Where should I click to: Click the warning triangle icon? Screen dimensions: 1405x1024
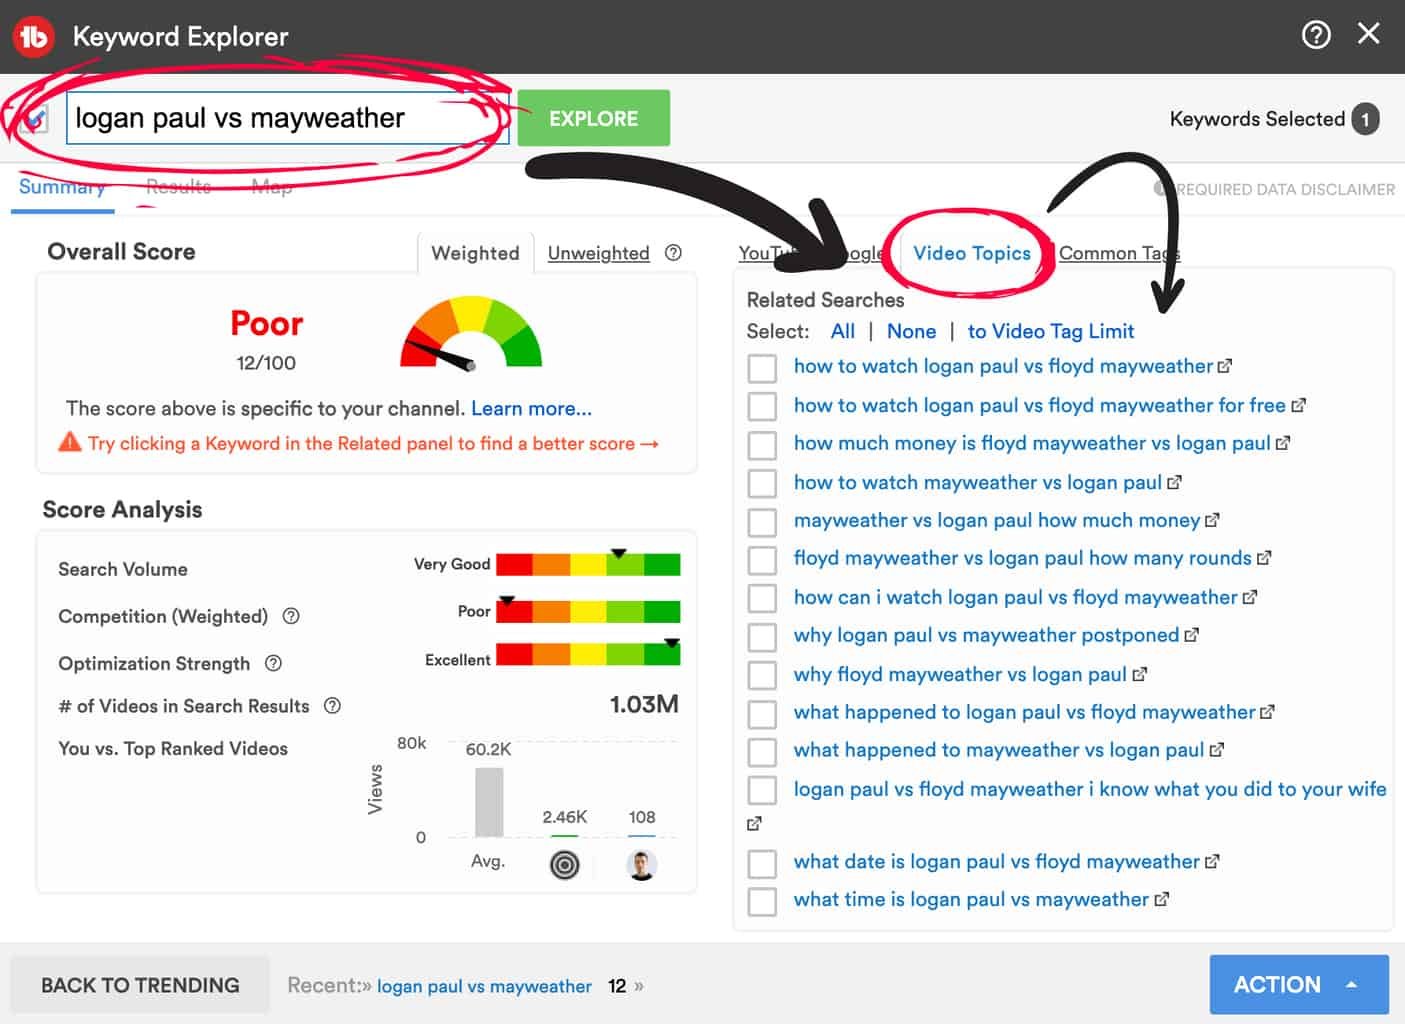pos(70,442)
